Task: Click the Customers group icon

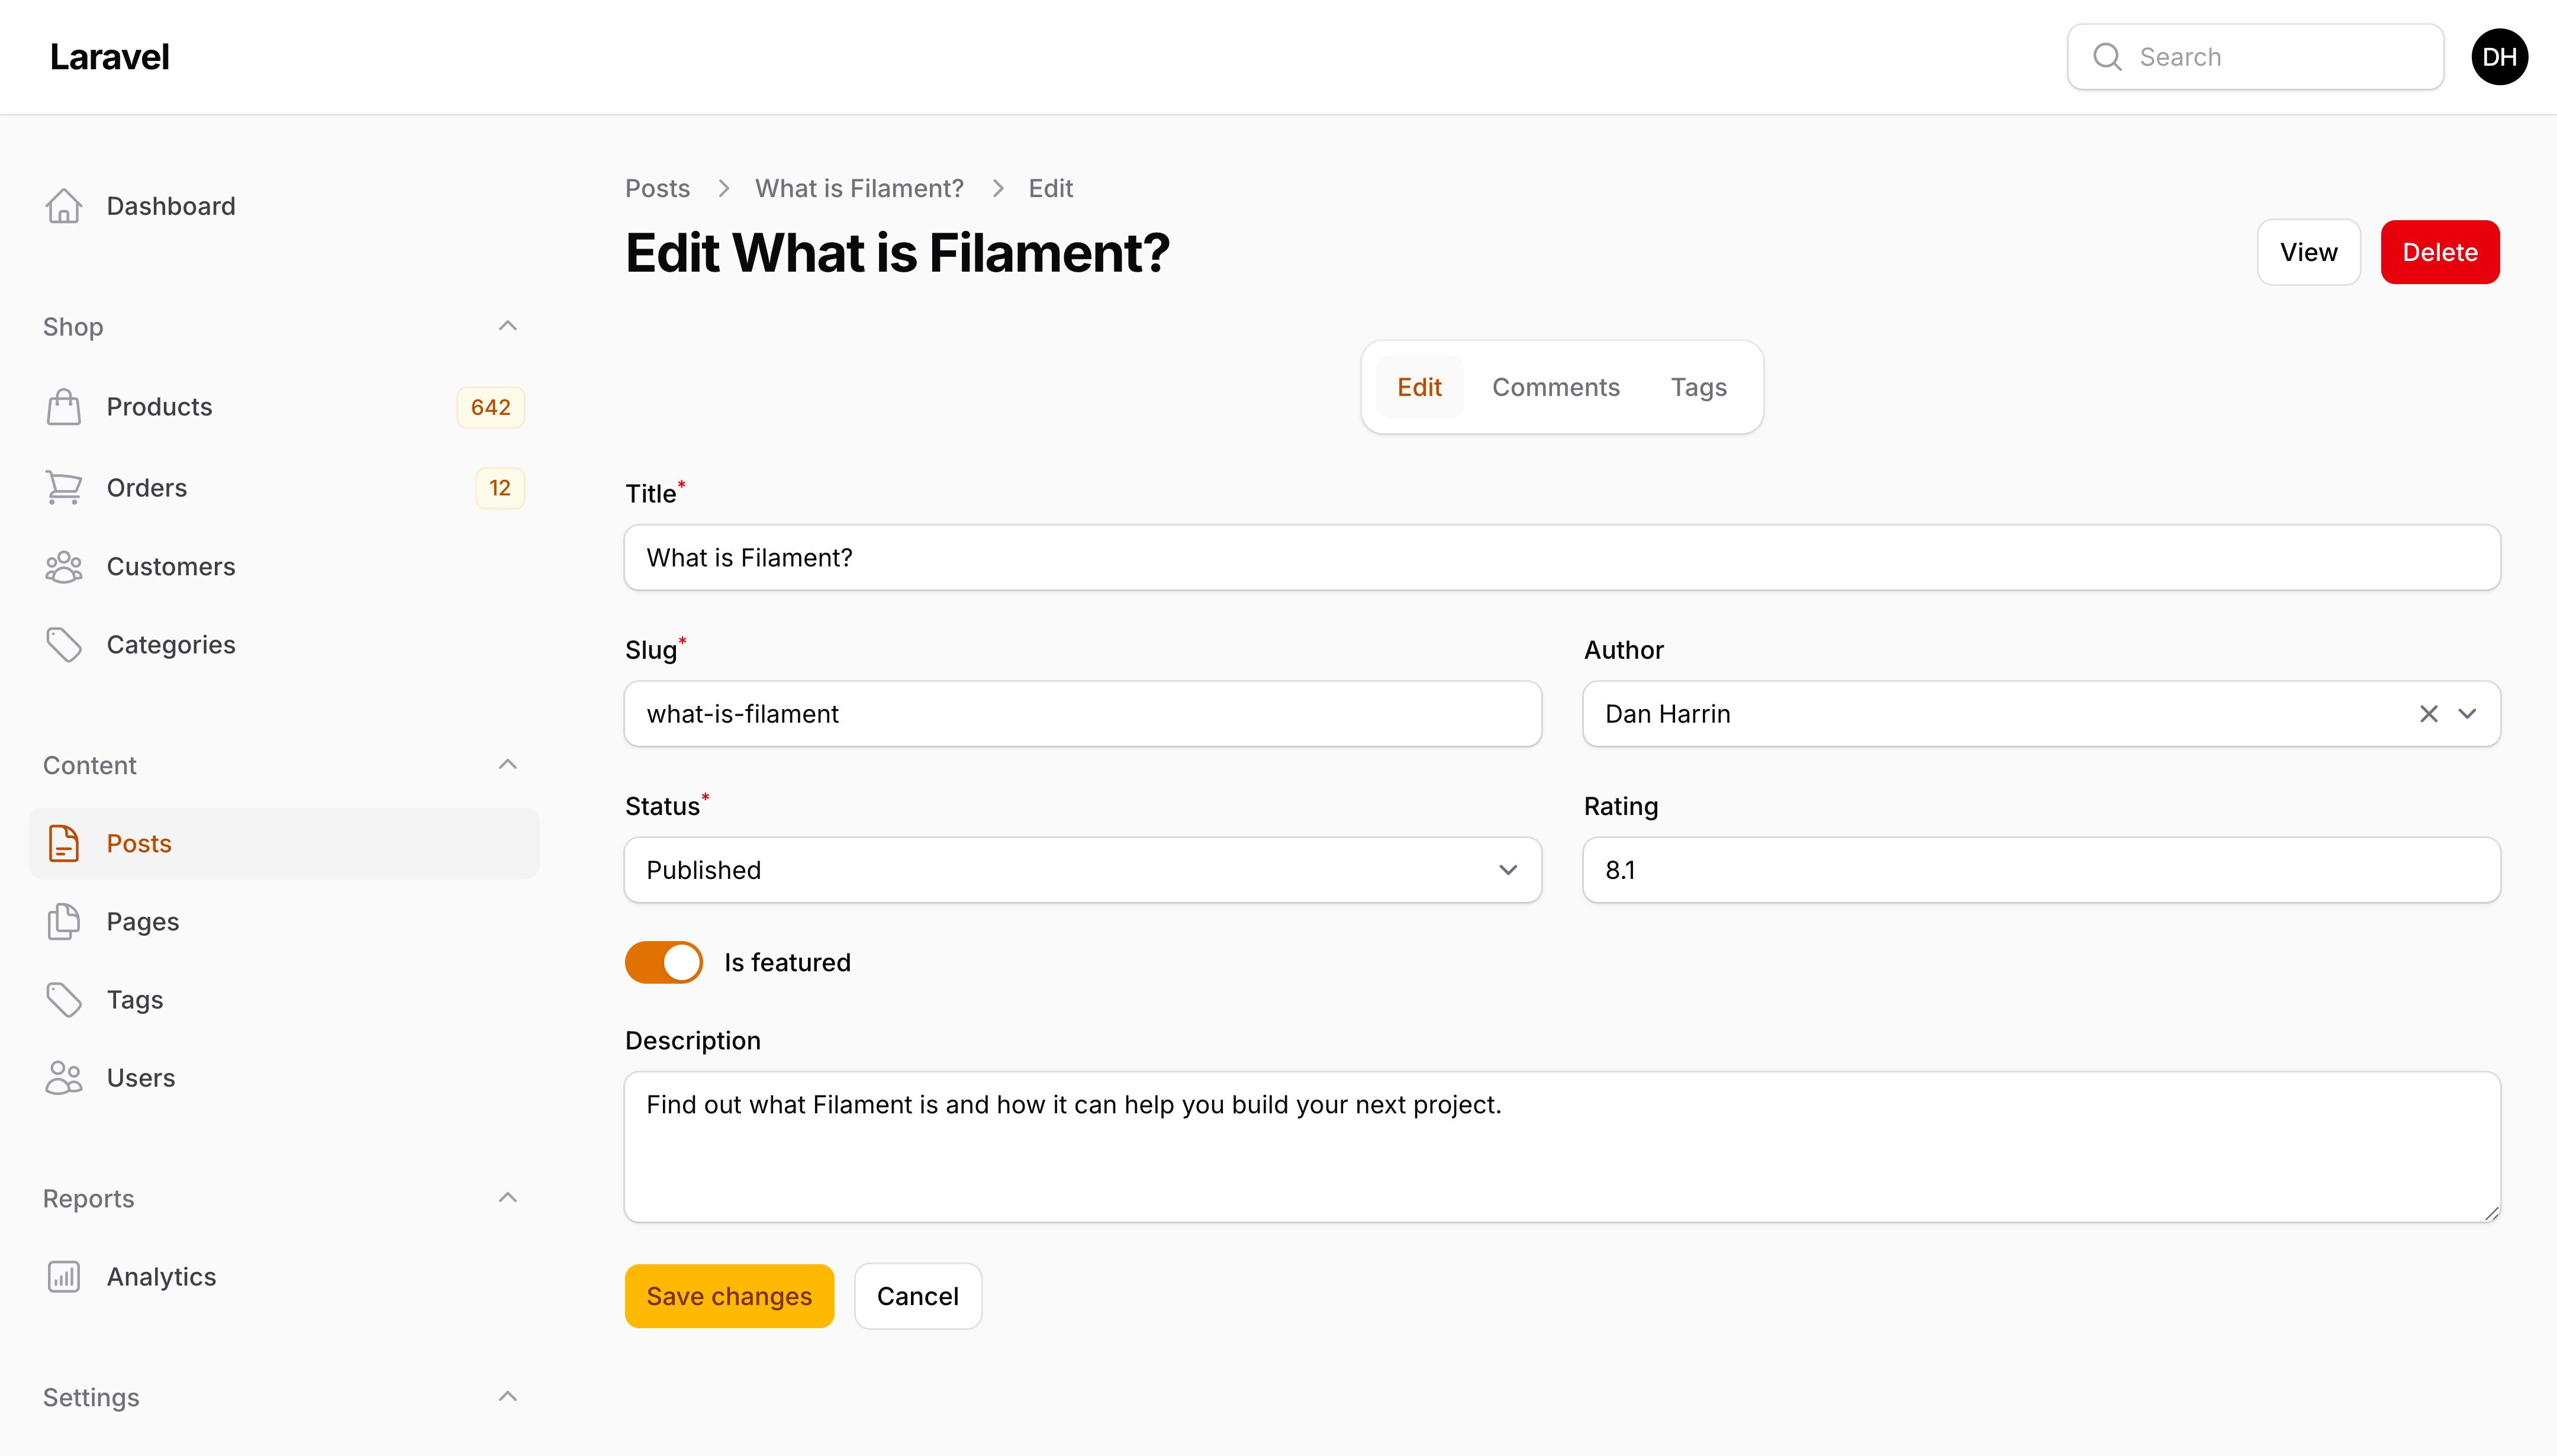Action: coord(64,567)
